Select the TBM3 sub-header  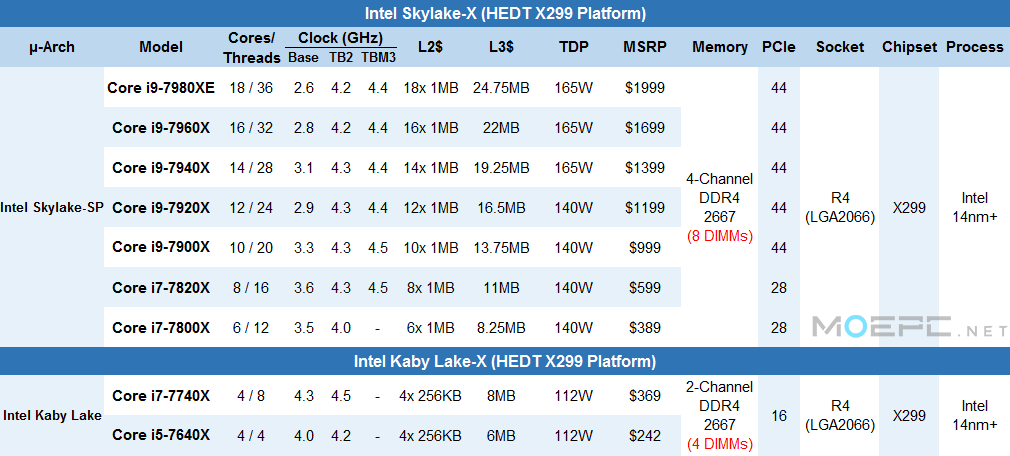[x=378, y=58]
